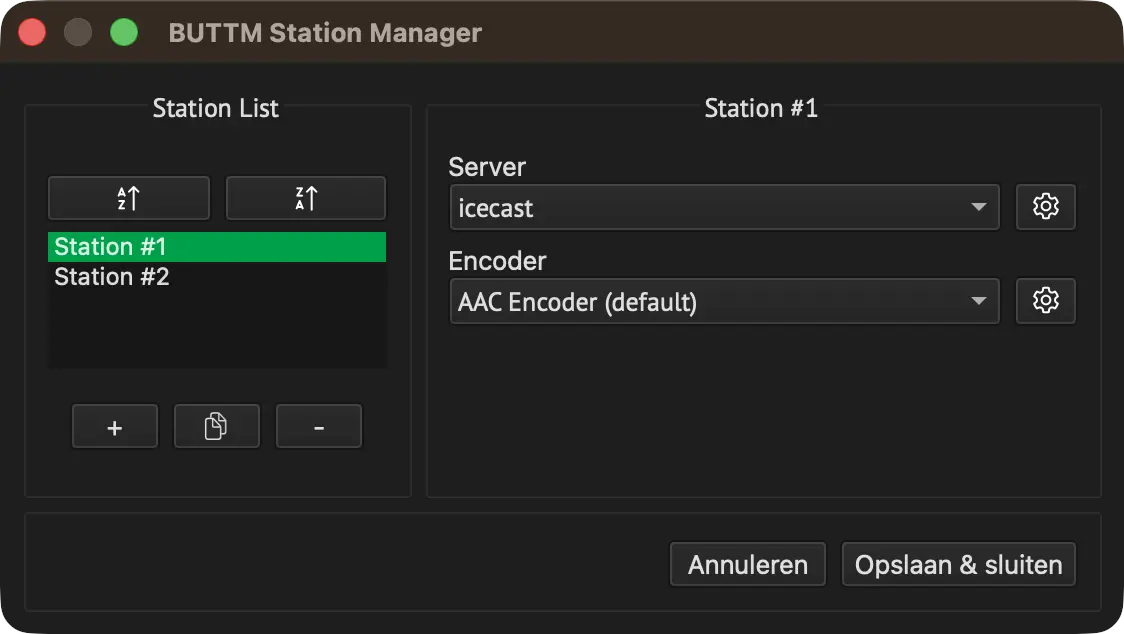1124x634 pixels.
Task: Add a new station with plus button
Action: 115,427
